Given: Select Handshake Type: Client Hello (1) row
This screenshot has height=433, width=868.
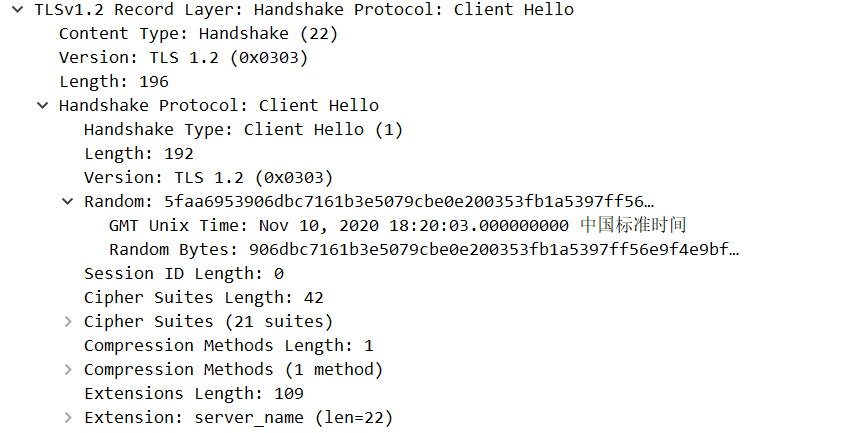Looking at the screenshot, I should (x=243, y=130).
